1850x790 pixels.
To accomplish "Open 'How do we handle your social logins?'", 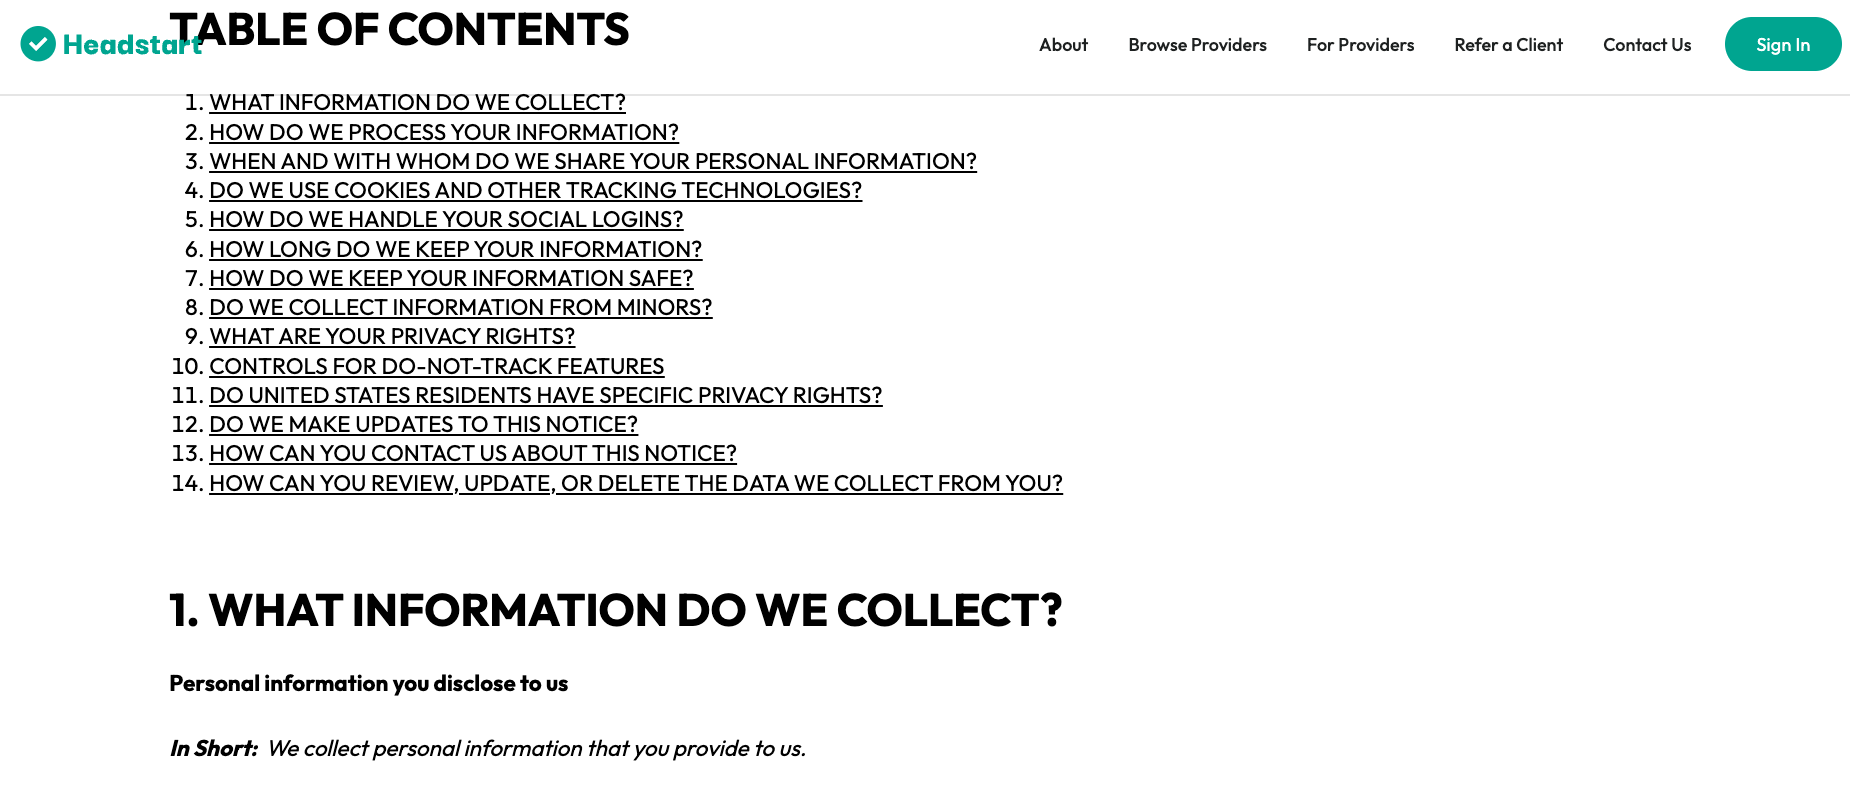I will click(x=446, y=220).
